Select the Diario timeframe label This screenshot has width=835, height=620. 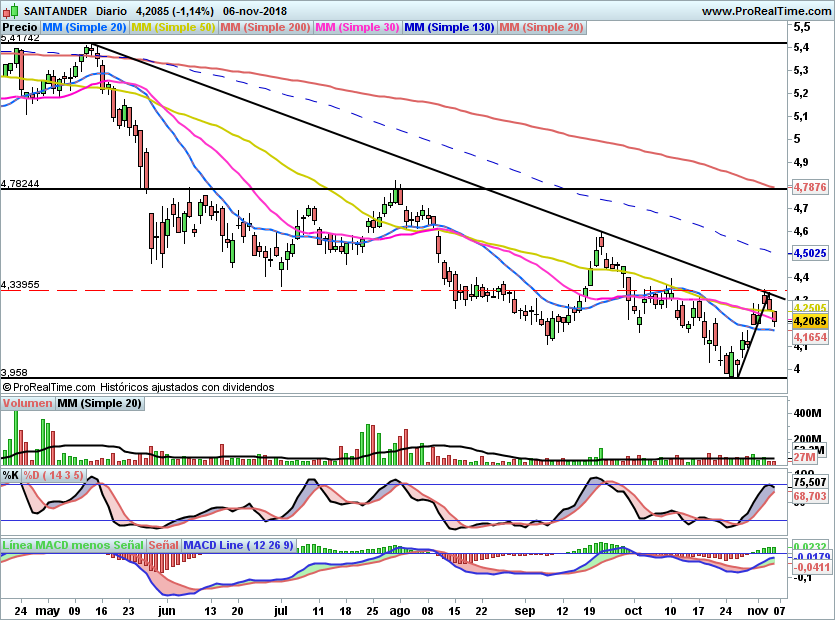pyautogui.click(x=111, y=11)
